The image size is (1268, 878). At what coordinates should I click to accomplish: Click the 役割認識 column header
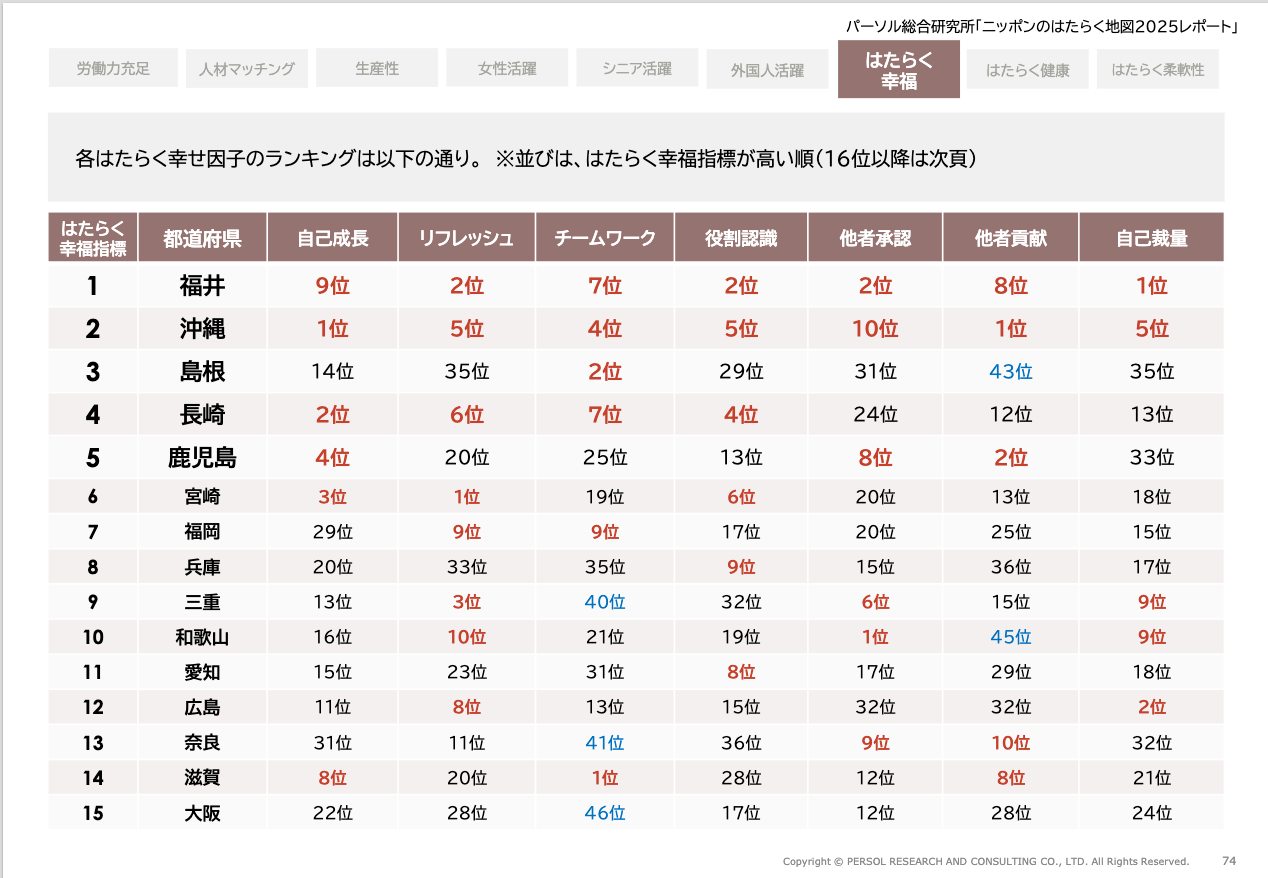(x=740, y=238)
